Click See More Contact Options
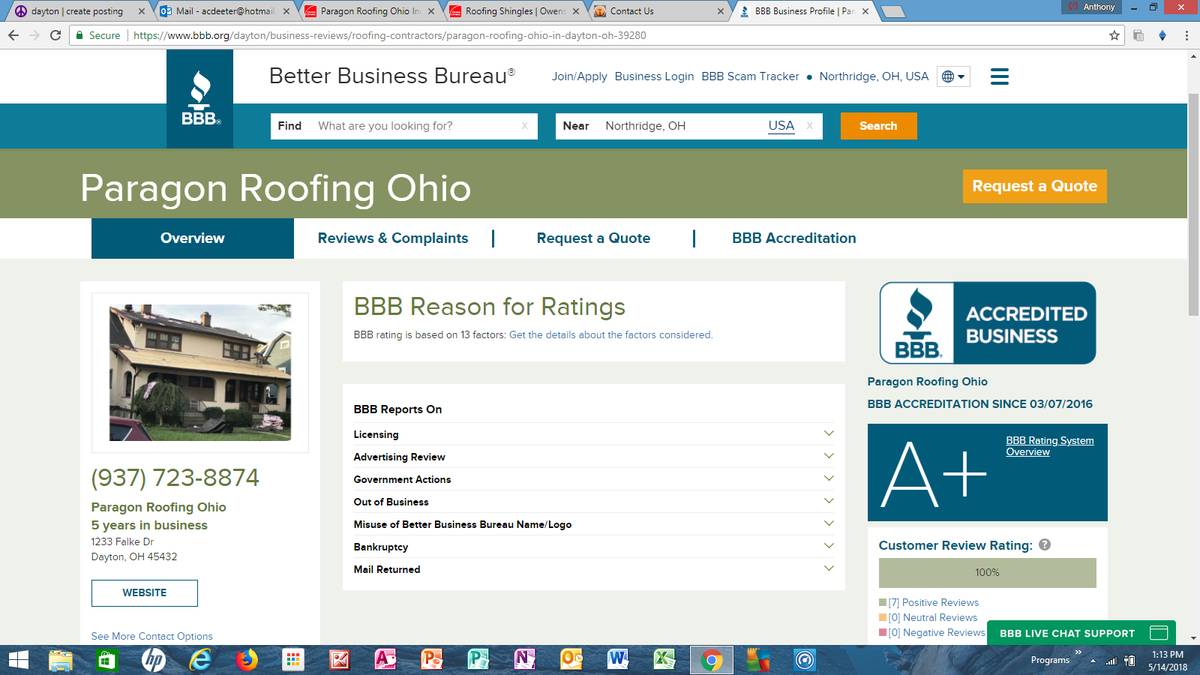 pos(152,636)
